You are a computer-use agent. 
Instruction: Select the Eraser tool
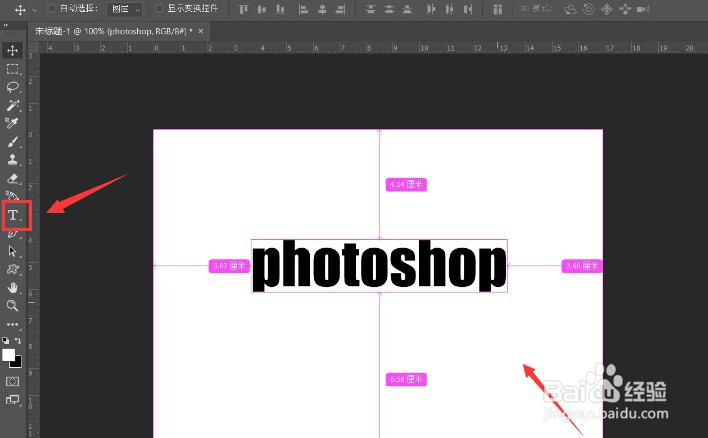pyautogui.click(x=12, y=179)
